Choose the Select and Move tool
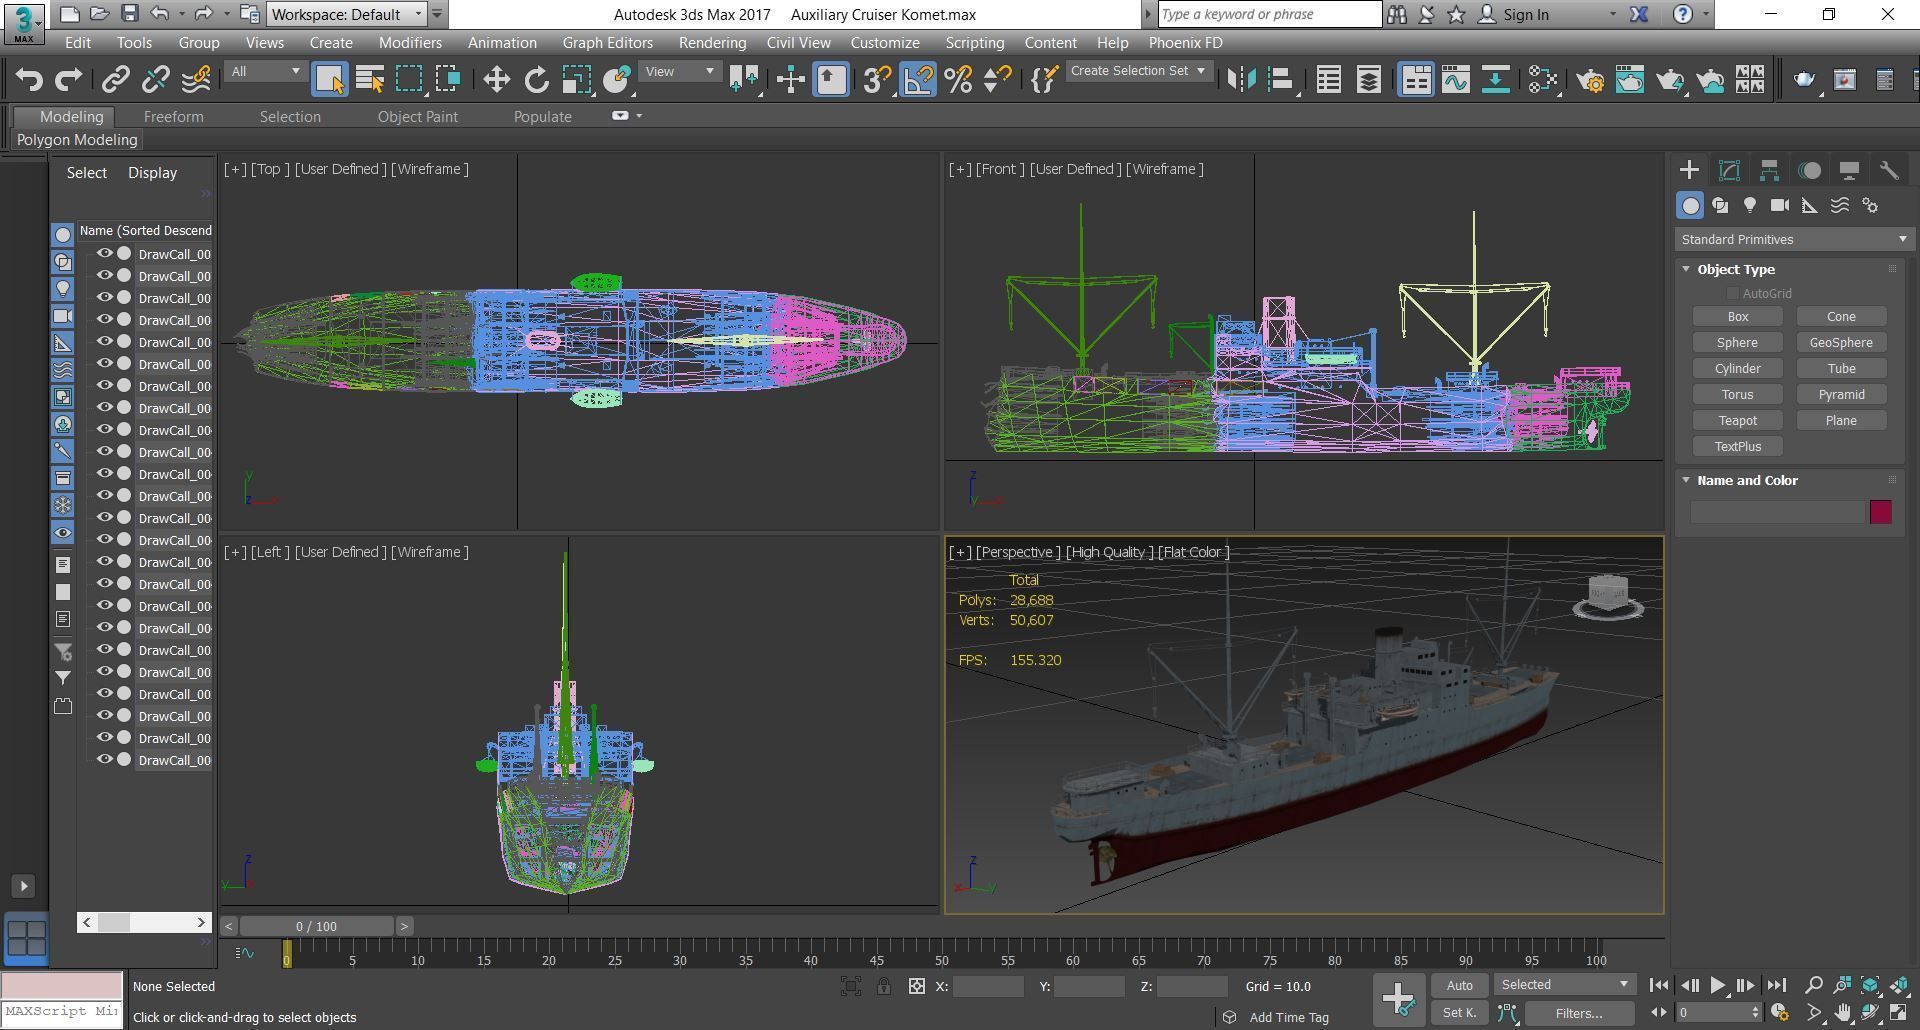 click(x=497, y=80)
